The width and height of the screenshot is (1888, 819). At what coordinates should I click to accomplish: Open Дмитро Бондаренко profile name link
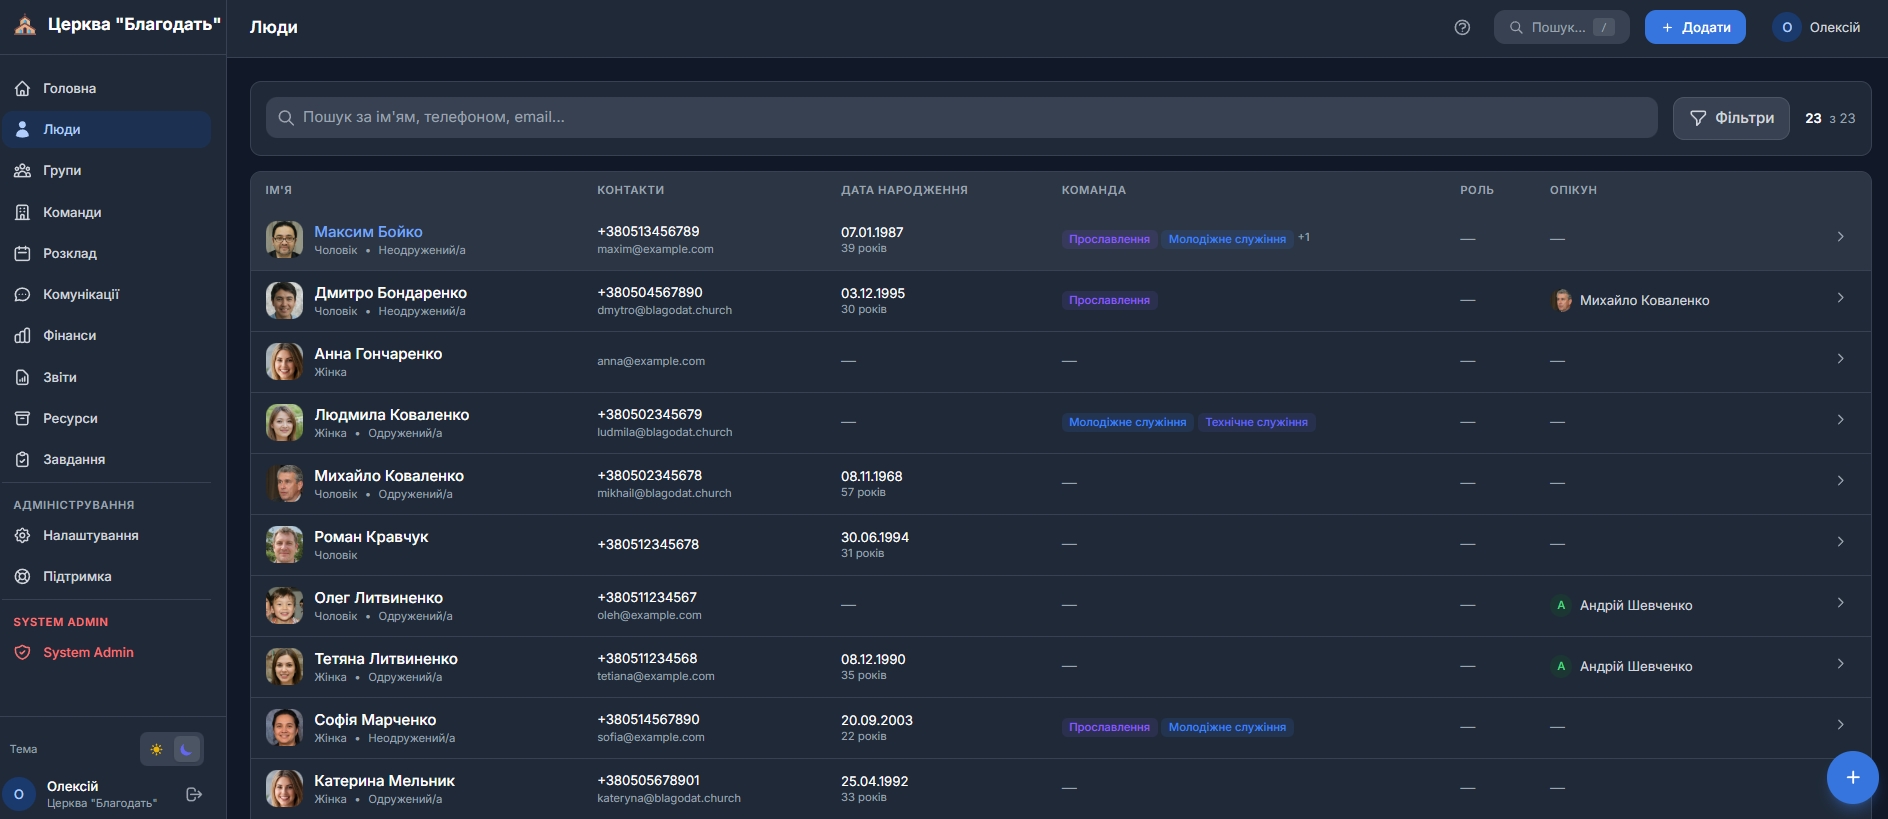[390, 293]
